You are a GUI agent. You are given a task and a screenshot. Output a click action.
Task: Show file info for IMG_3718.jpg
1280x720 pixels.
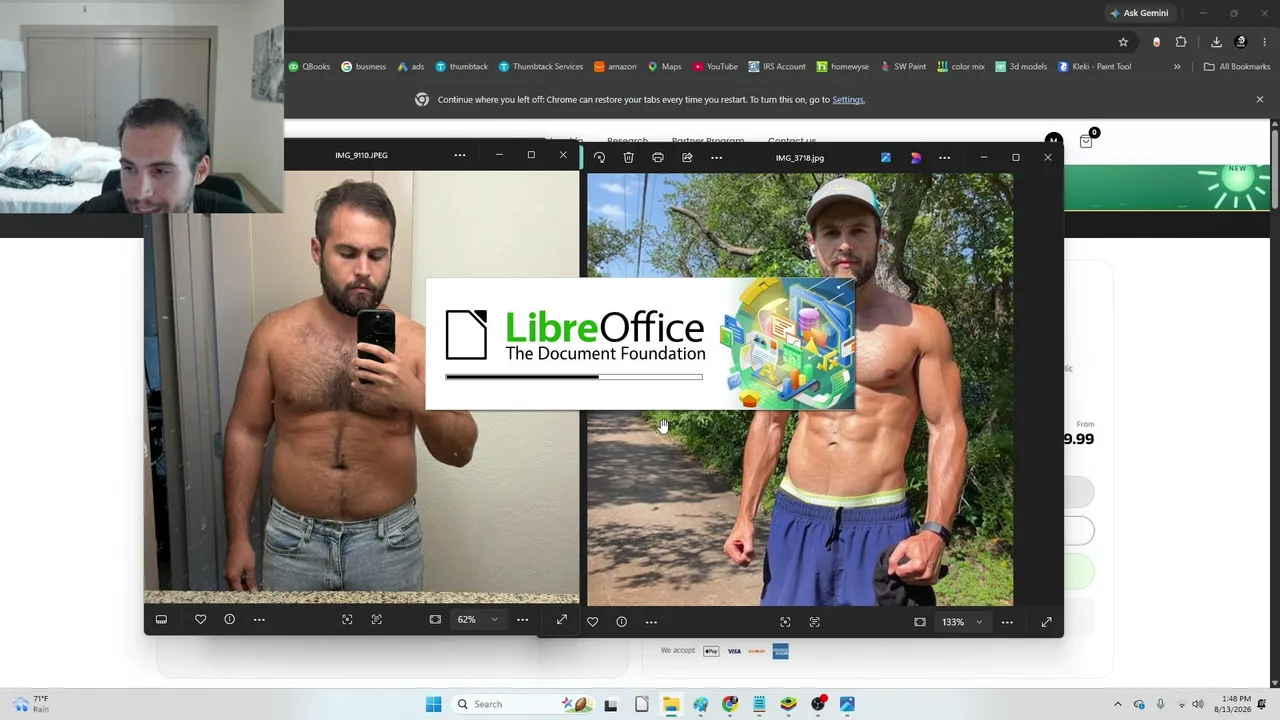621,622
